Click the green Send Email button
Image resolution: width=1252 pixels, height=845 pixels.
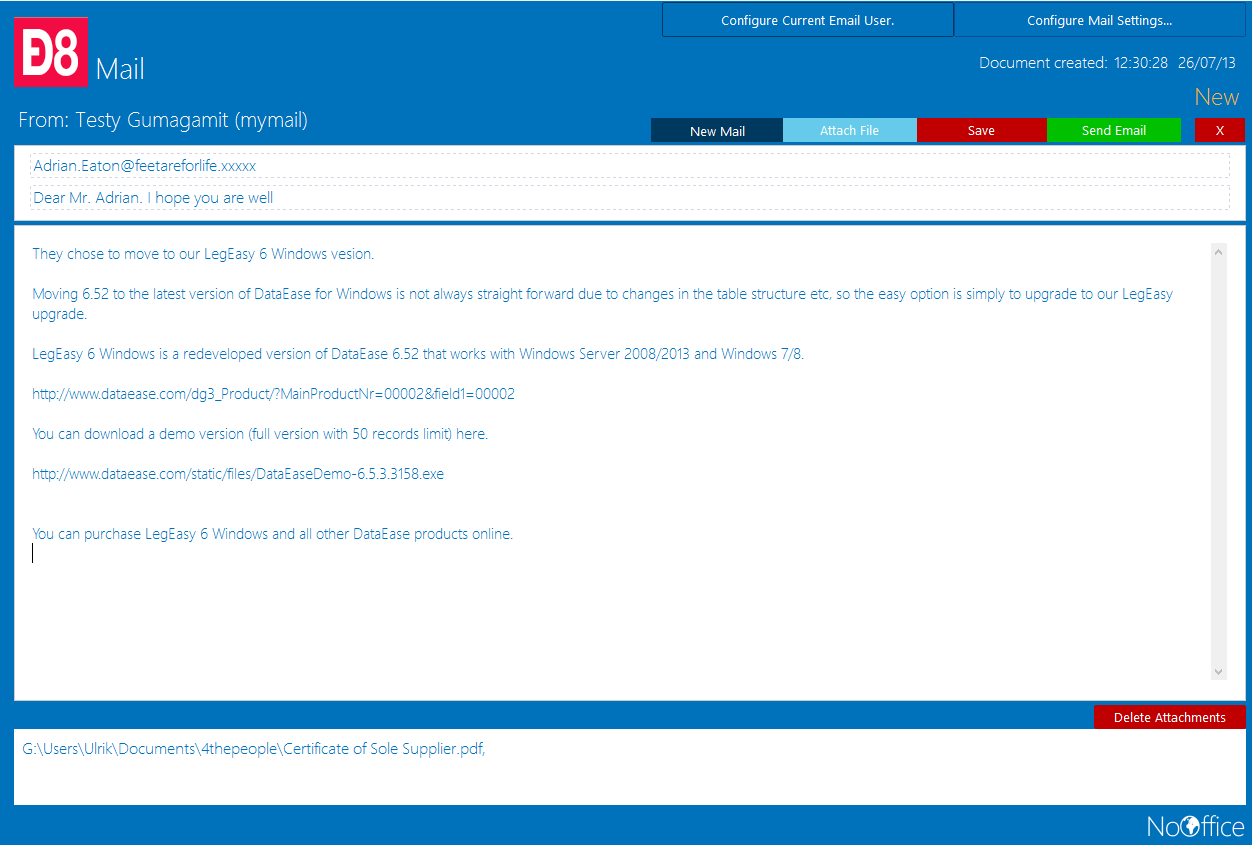[1114, 131]
